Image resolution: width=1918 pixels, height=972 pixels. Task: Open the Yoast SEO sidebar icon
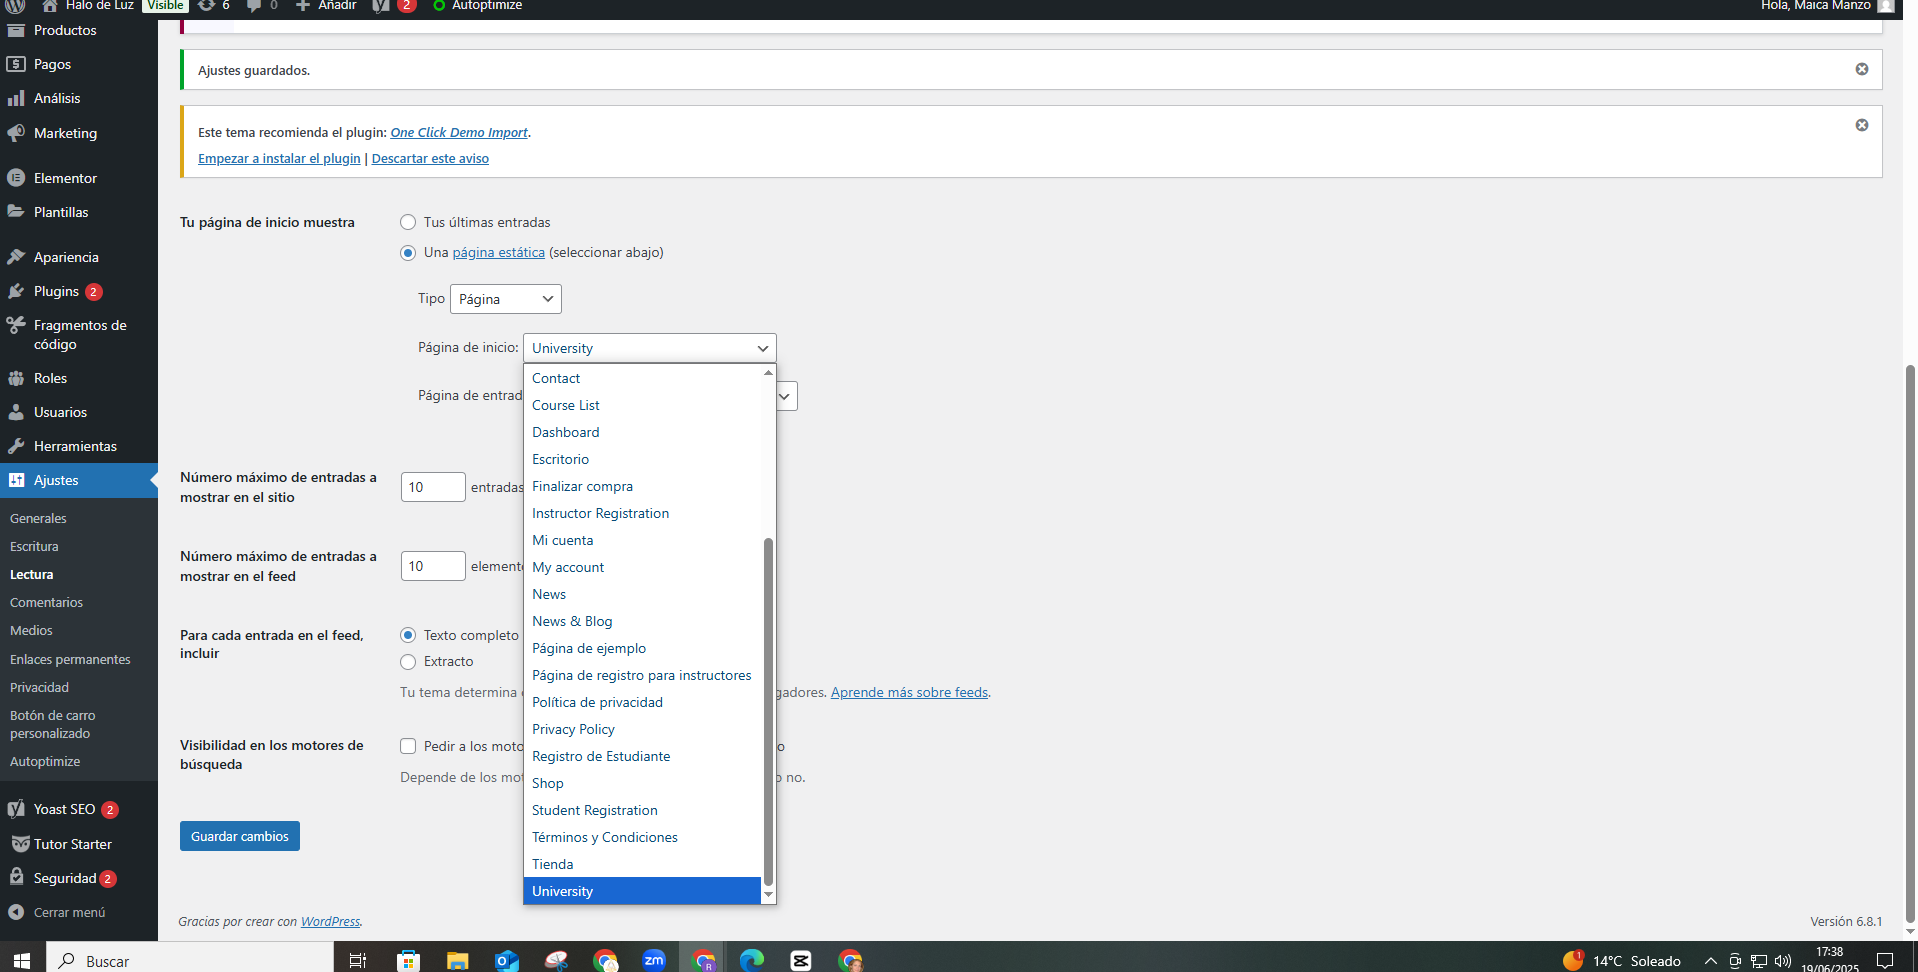[16, 809]
